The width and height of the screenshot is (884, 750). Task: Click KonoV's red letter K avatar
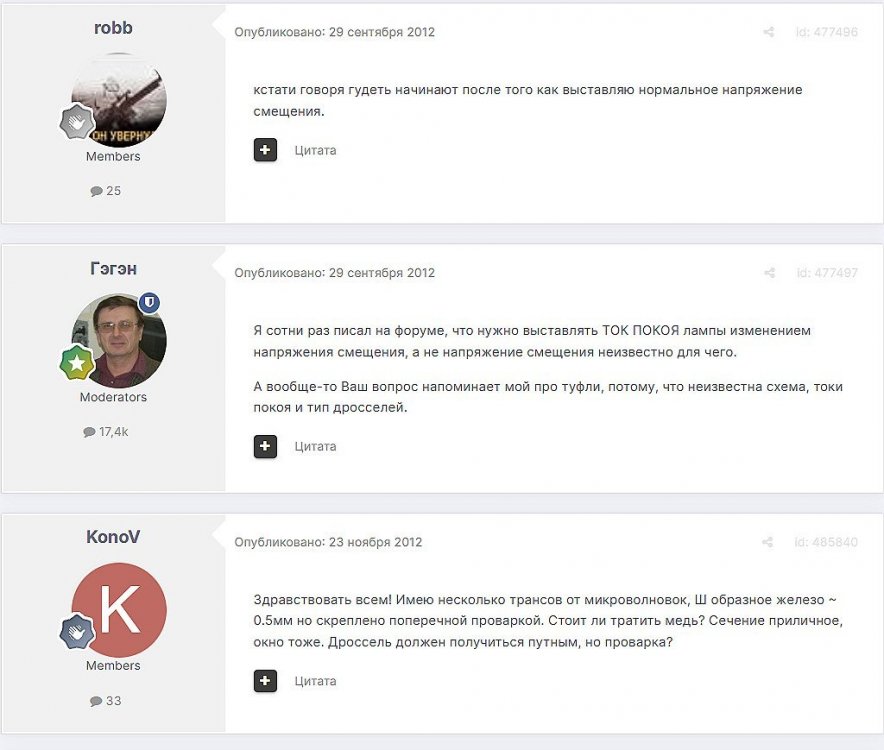119,610
